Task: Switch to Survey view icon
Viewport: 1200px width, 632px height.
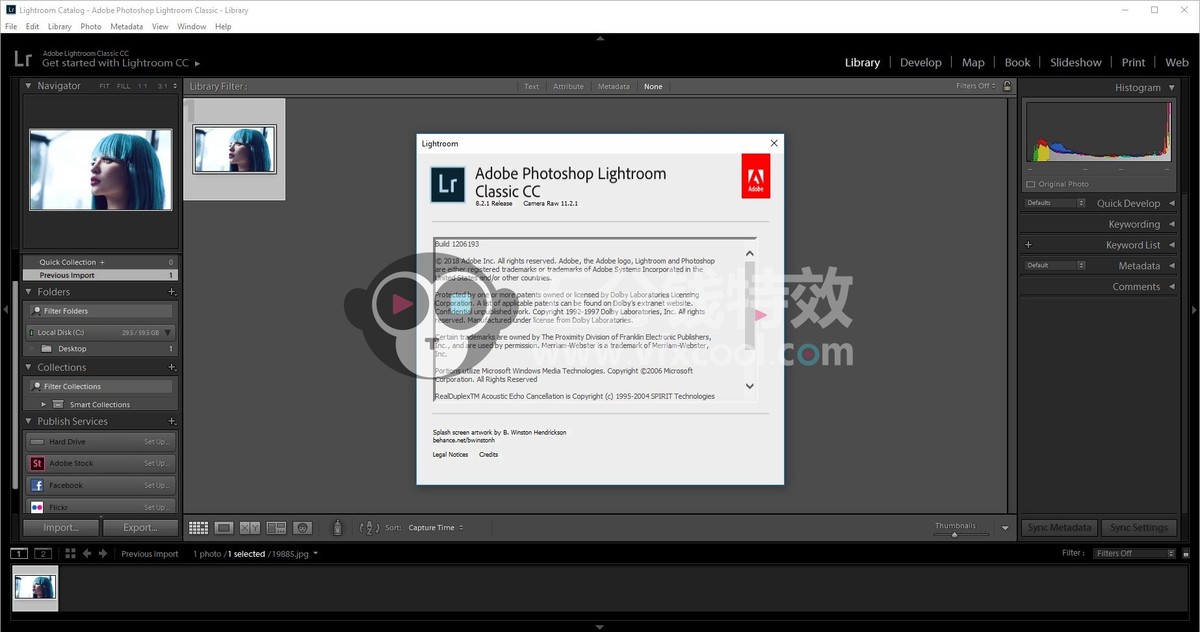Action: click(x=276, y=527)
